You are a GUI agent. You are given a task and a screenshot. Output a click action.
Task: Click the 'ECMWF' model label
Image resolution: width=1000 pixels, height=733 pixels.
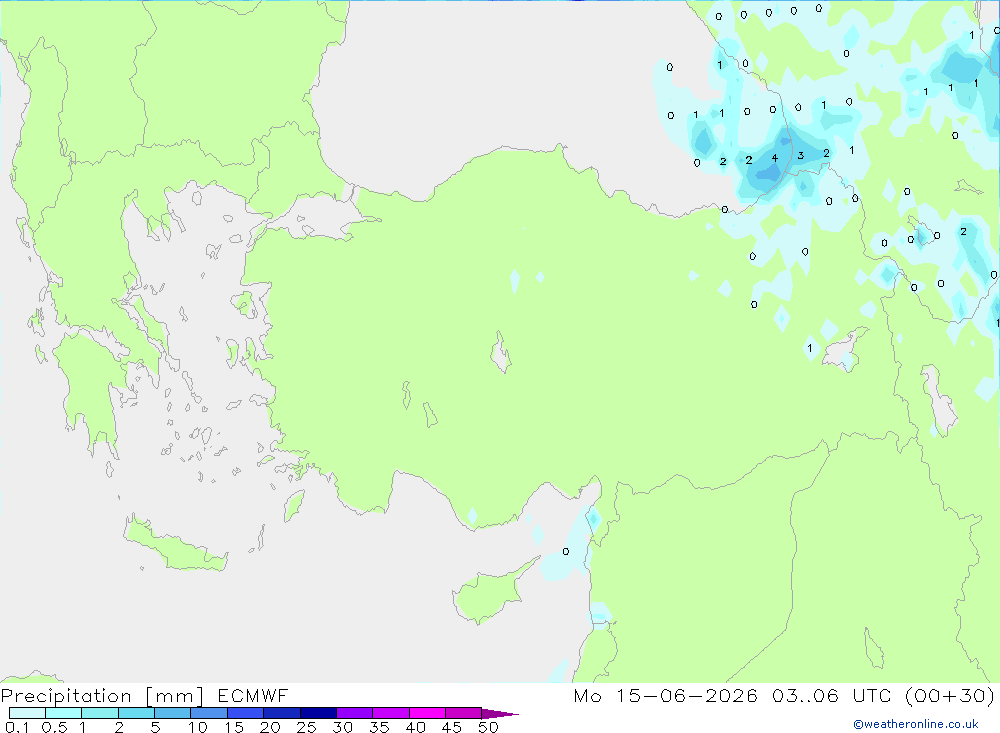(x=253, y=695)
